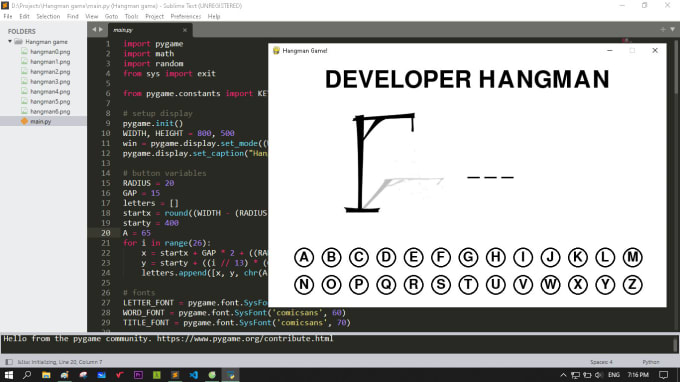680x382 pixels.
Task: Open volume control in tray
Action: click(599, 375)
